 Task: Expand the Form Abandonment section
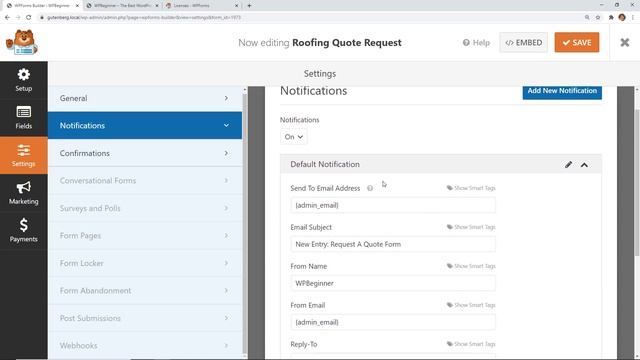point(145,291)
